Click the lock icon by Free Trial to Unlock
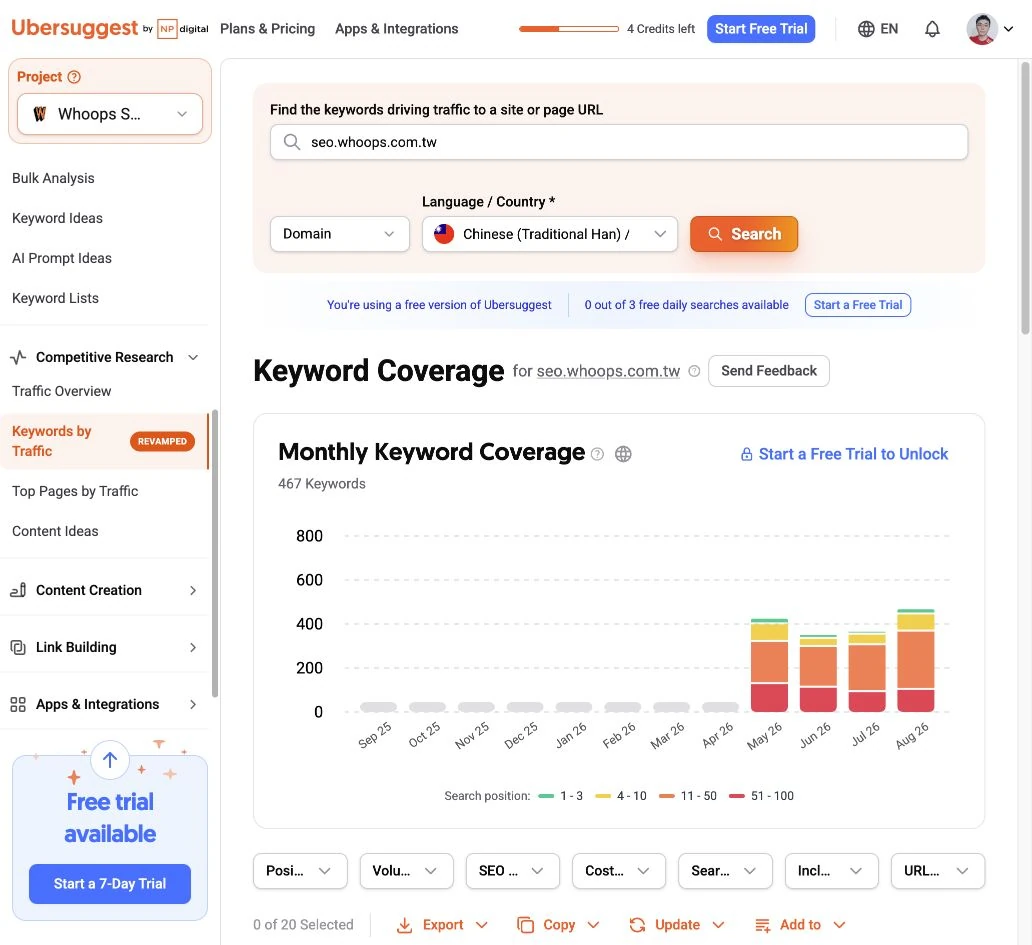 click(x=746, y=454)
